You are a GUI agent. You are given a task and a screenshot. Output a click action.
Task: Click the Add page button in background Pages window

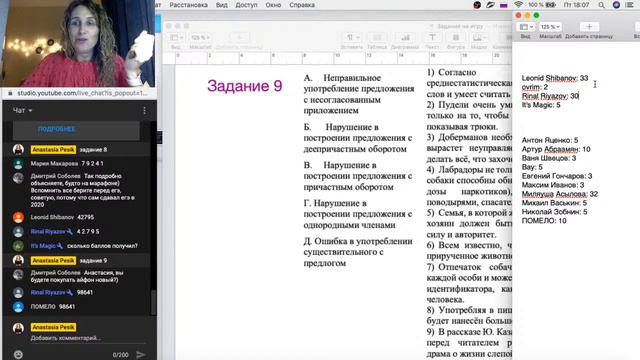pyautogui.click(x=240, y=38)
